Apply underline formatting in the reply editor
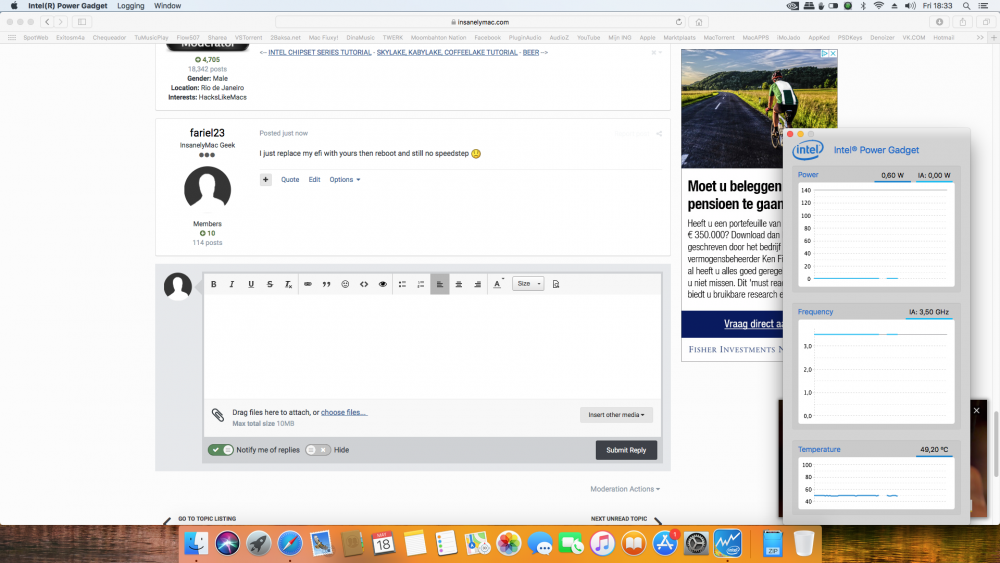 pos(251,284)
